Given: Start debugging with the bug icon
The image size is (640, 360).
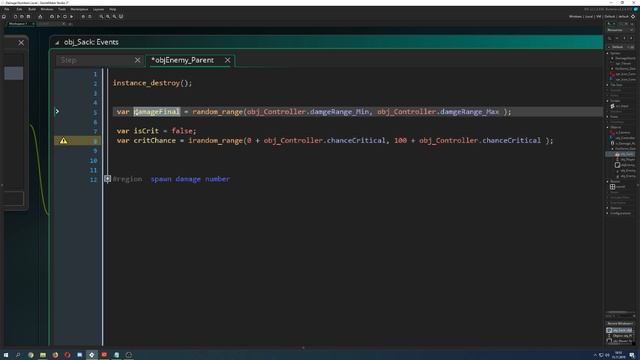Looking at the screenshot, I should click(x=52, y=17).
